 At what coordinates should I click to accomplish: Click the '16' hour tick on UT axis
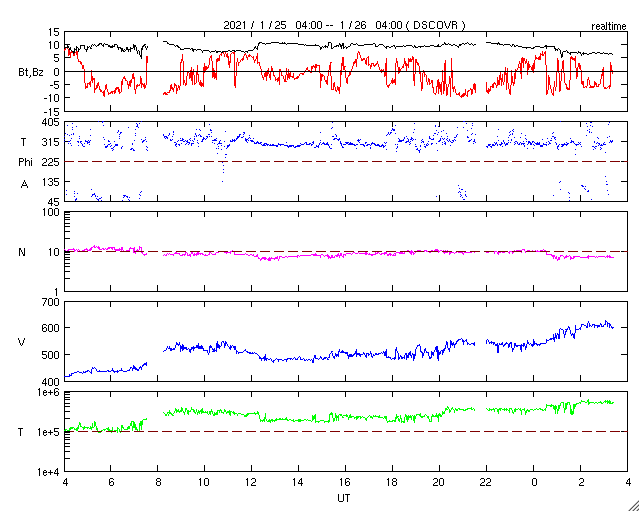(345, 482)
